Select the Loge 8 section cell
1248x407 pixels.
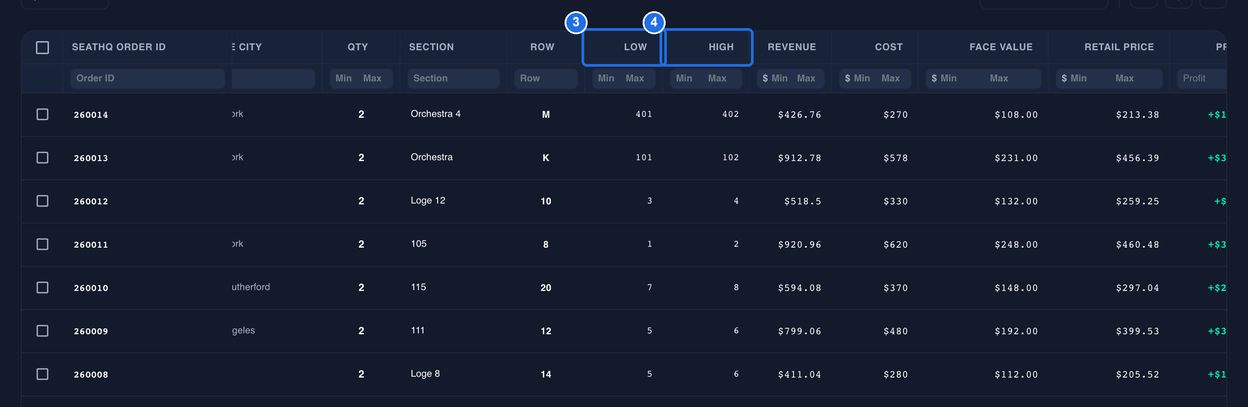(x=425, y=374)
